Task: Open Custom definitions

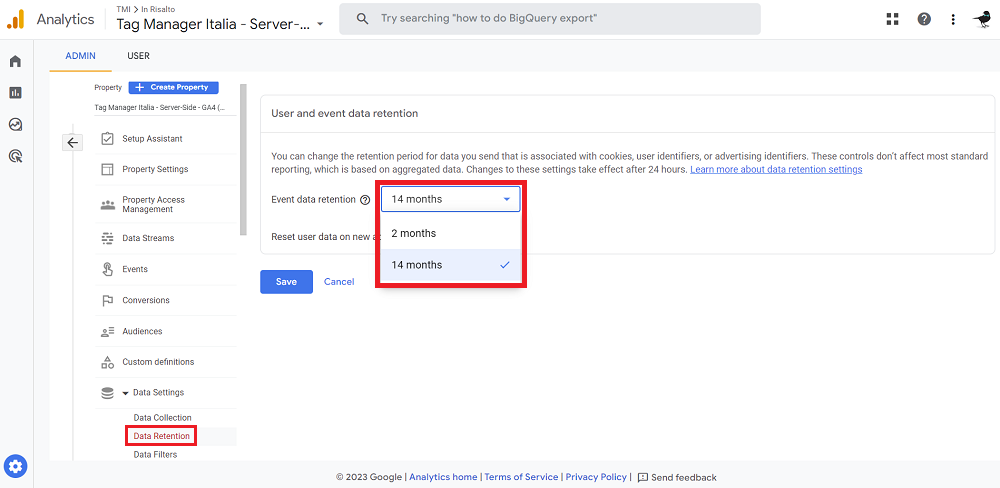Action: (158, 362)
